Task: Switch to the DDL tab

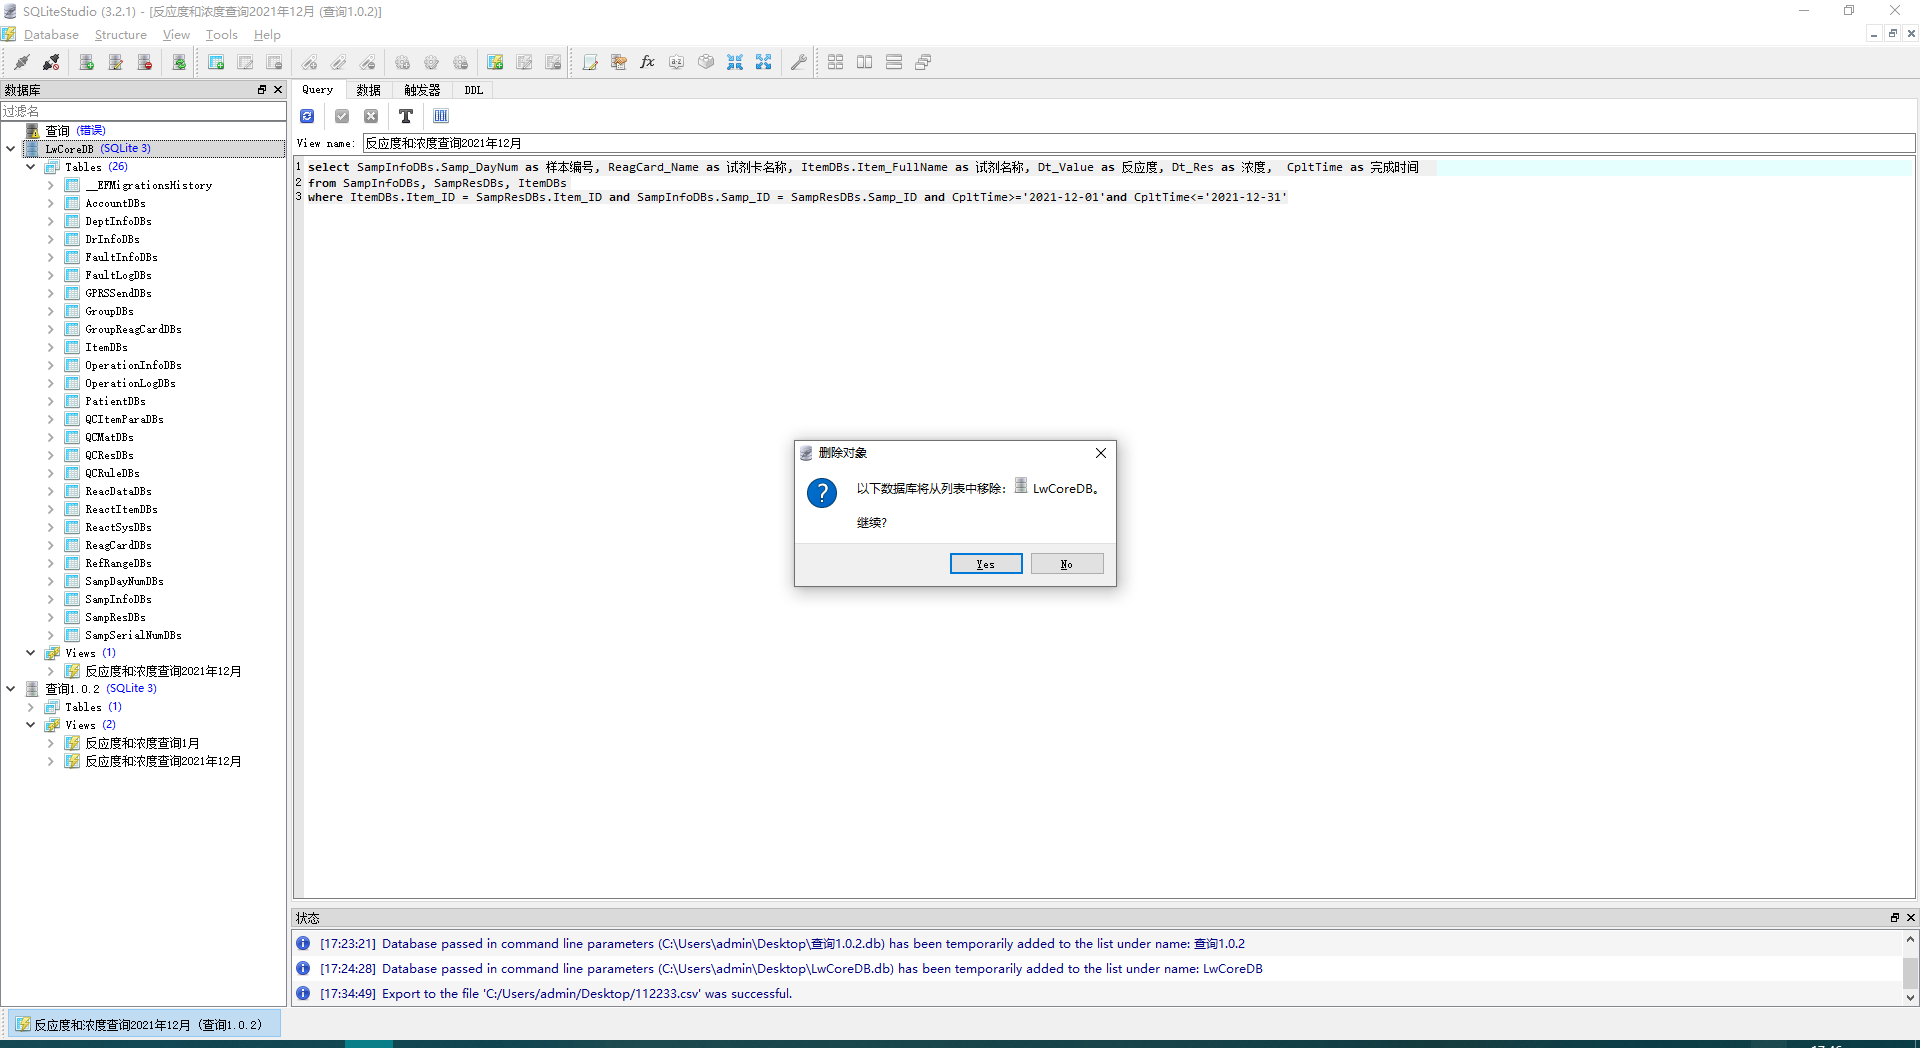Action: pos(474,90)
